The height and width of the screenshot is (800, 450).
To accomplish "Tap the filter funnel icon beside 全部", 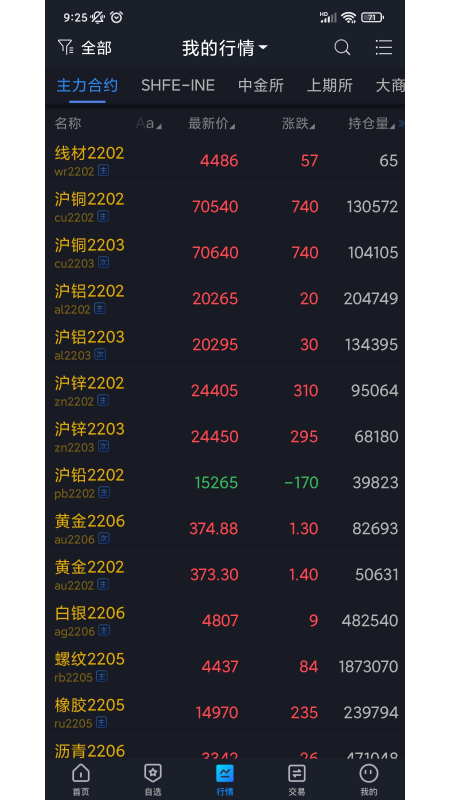I will pos(65,47).
